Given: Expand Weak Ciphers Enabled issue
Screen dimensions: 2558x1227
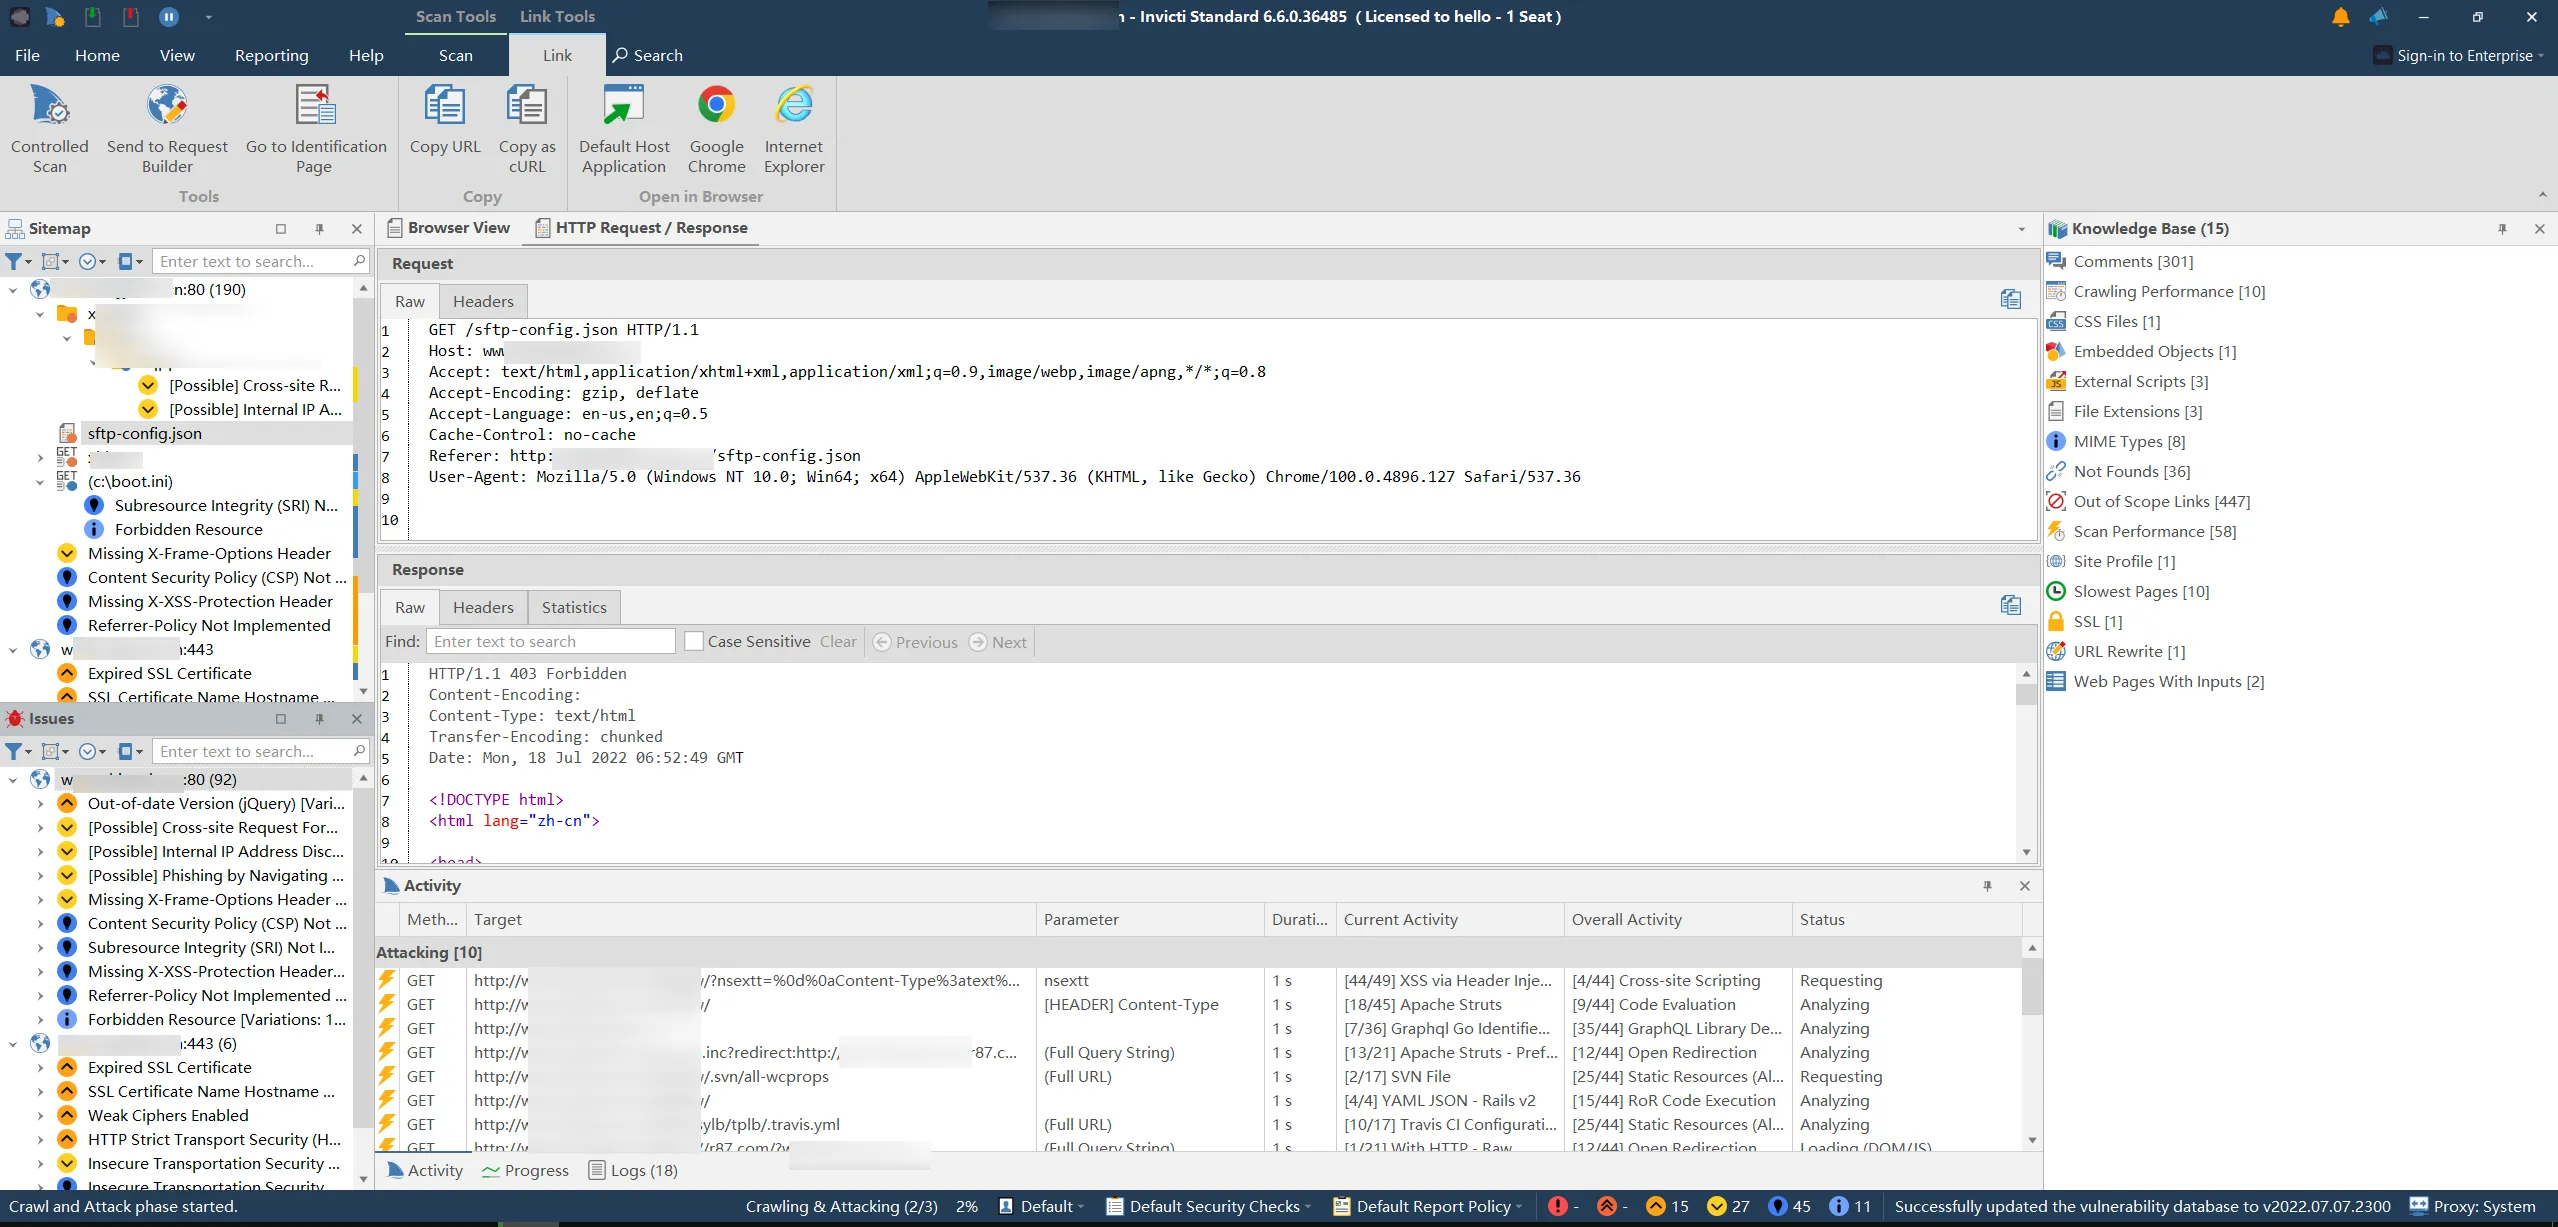Looking at the screenshot, I should tap(40, 1115).
